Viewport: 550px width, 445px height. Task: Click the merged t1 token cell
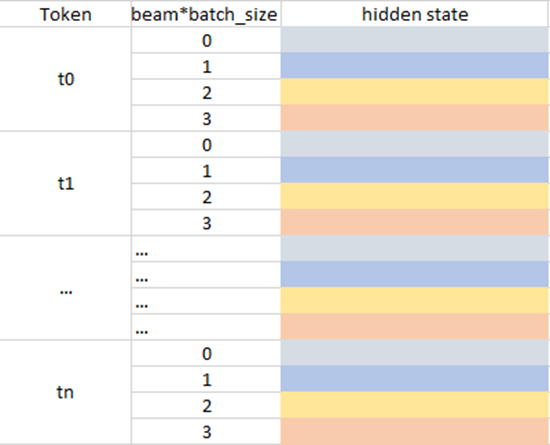[x=66, y=183]
